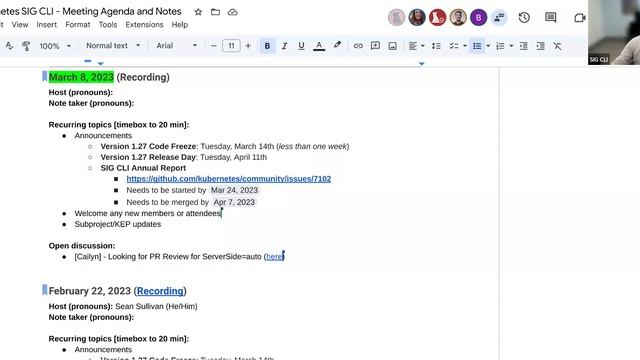
Task: Open line and paragraph spacing
Action: point(436,46)
